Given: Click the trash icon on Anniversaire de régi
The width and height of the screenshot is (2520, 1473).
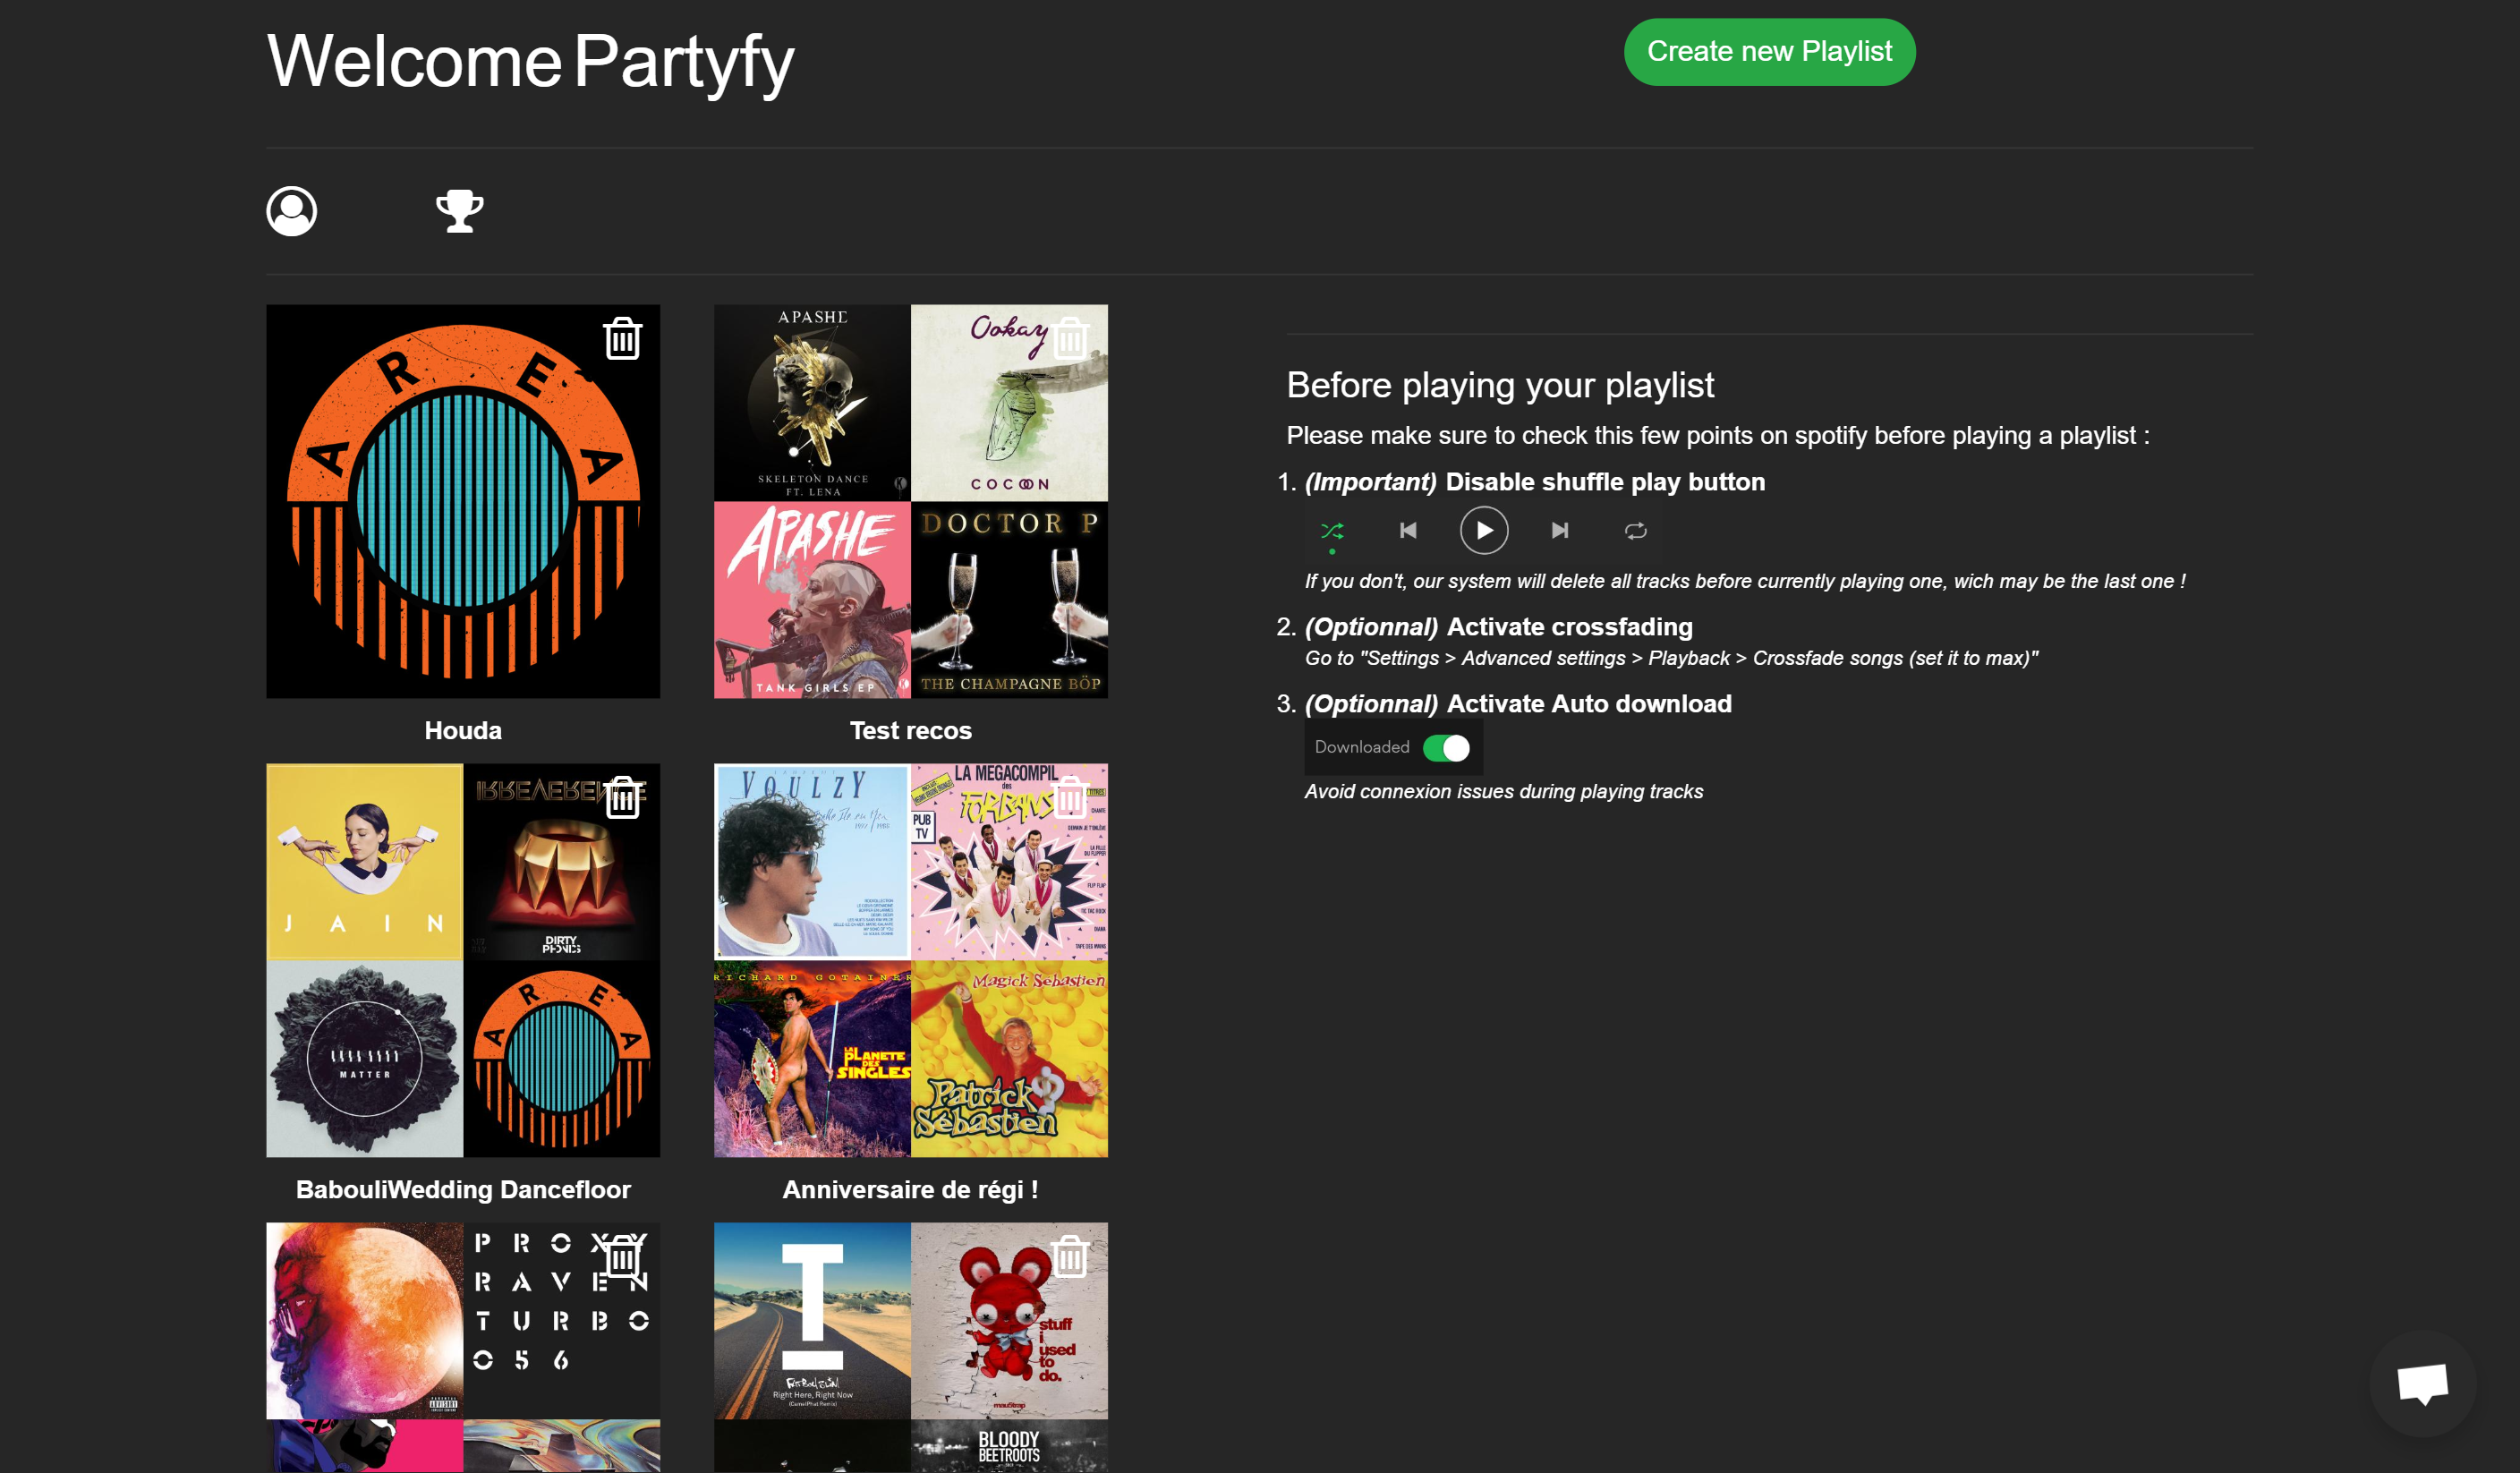Looking at the screenshot, I should click(1069, 798).
